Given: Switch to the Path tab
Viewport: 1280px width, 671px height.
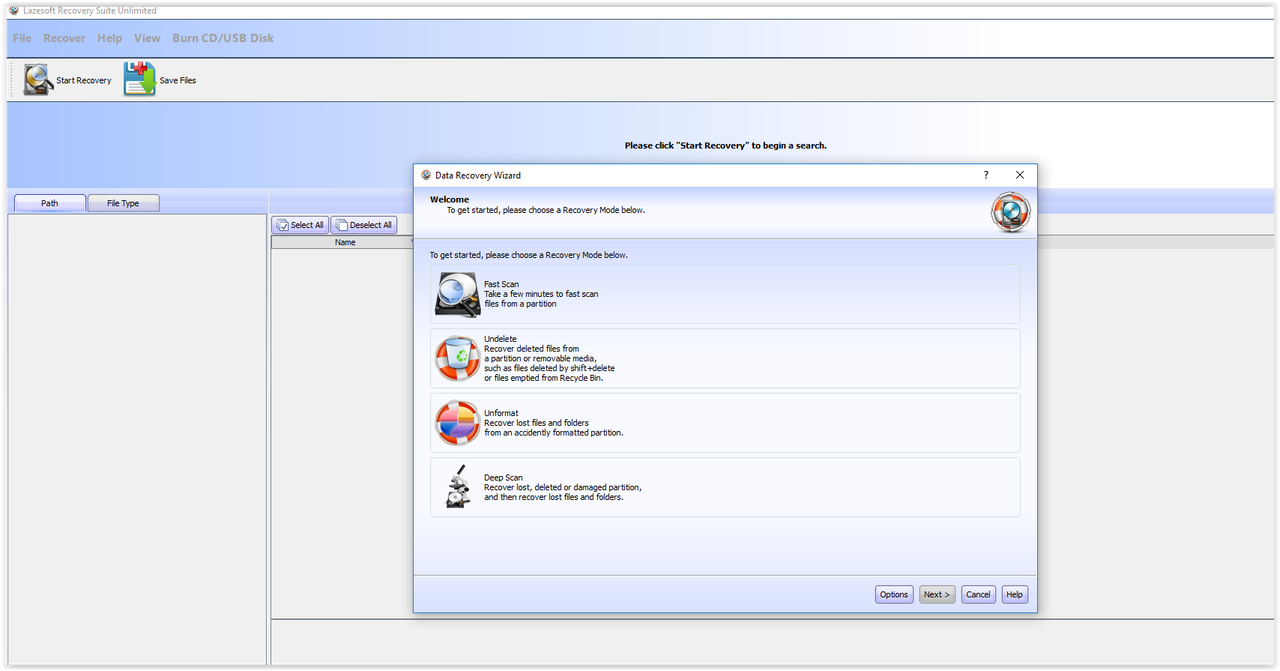Looking at the screenshot, I should pyautogui.click(x=49, y=203).
